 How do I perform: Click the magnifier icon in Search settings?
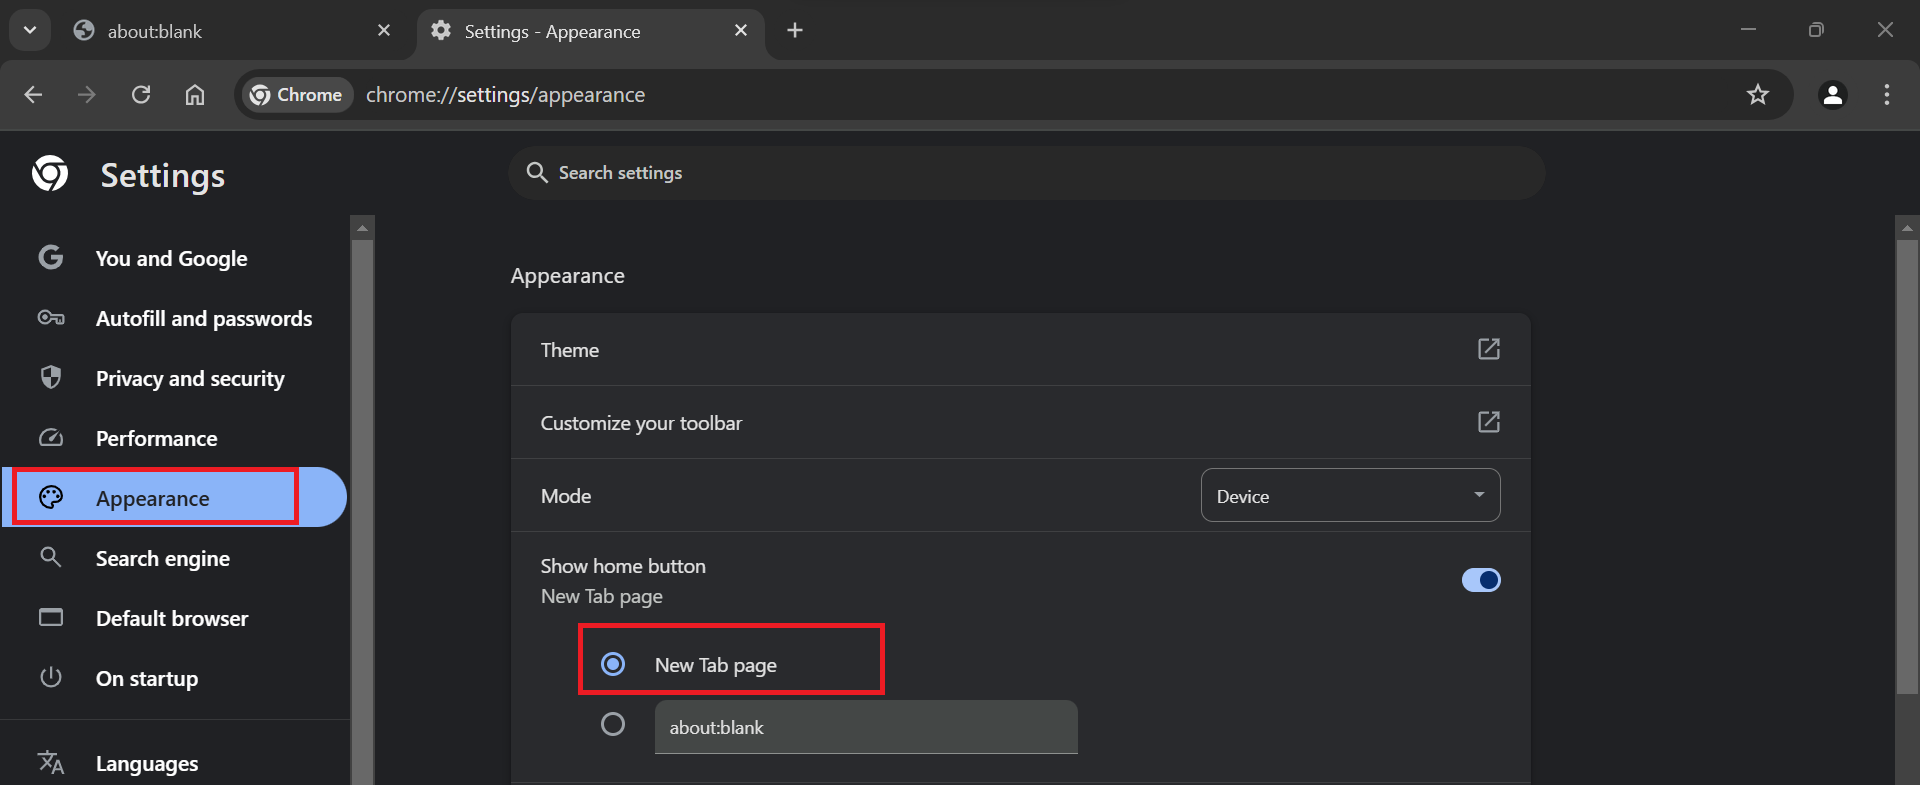tap(537, 173)
